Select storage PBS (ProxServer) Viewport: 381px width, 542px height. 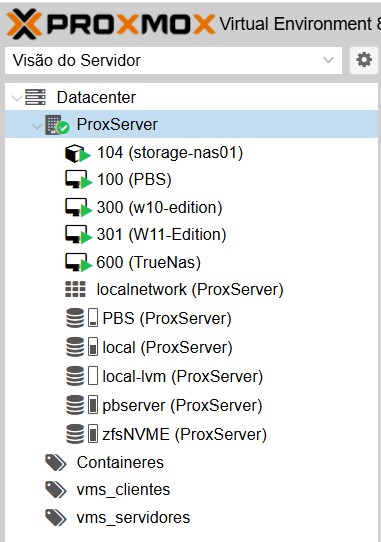tap(167, 318)
